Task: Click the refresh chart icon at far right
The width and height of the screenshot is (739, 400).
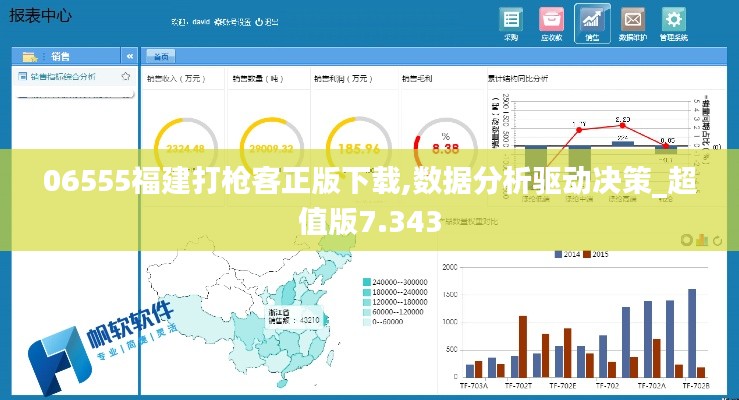Action: tap(717, 240)
